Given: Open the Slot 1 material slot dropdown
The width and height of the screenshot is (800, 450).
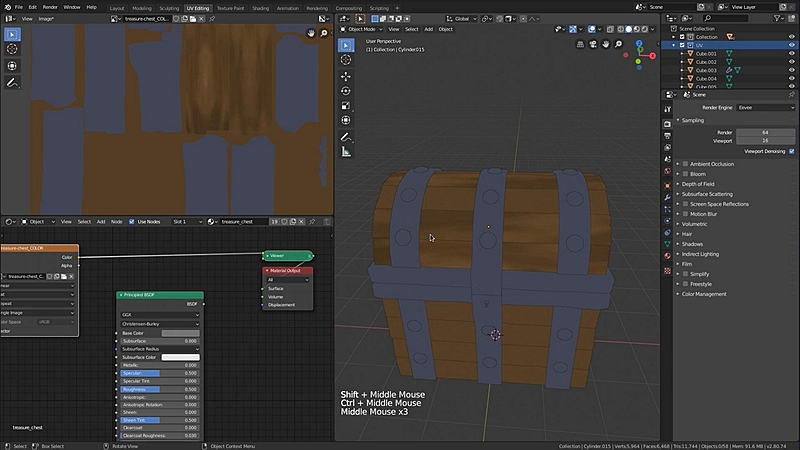Looking at the screenshot, I should pos(187,221).
